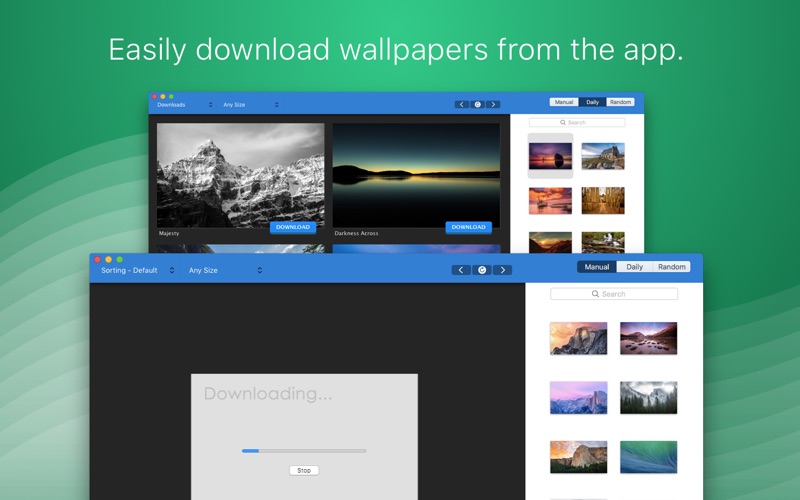
Task: Click Search field in back window
Action: pyautogui.click(x=577, y=122)
